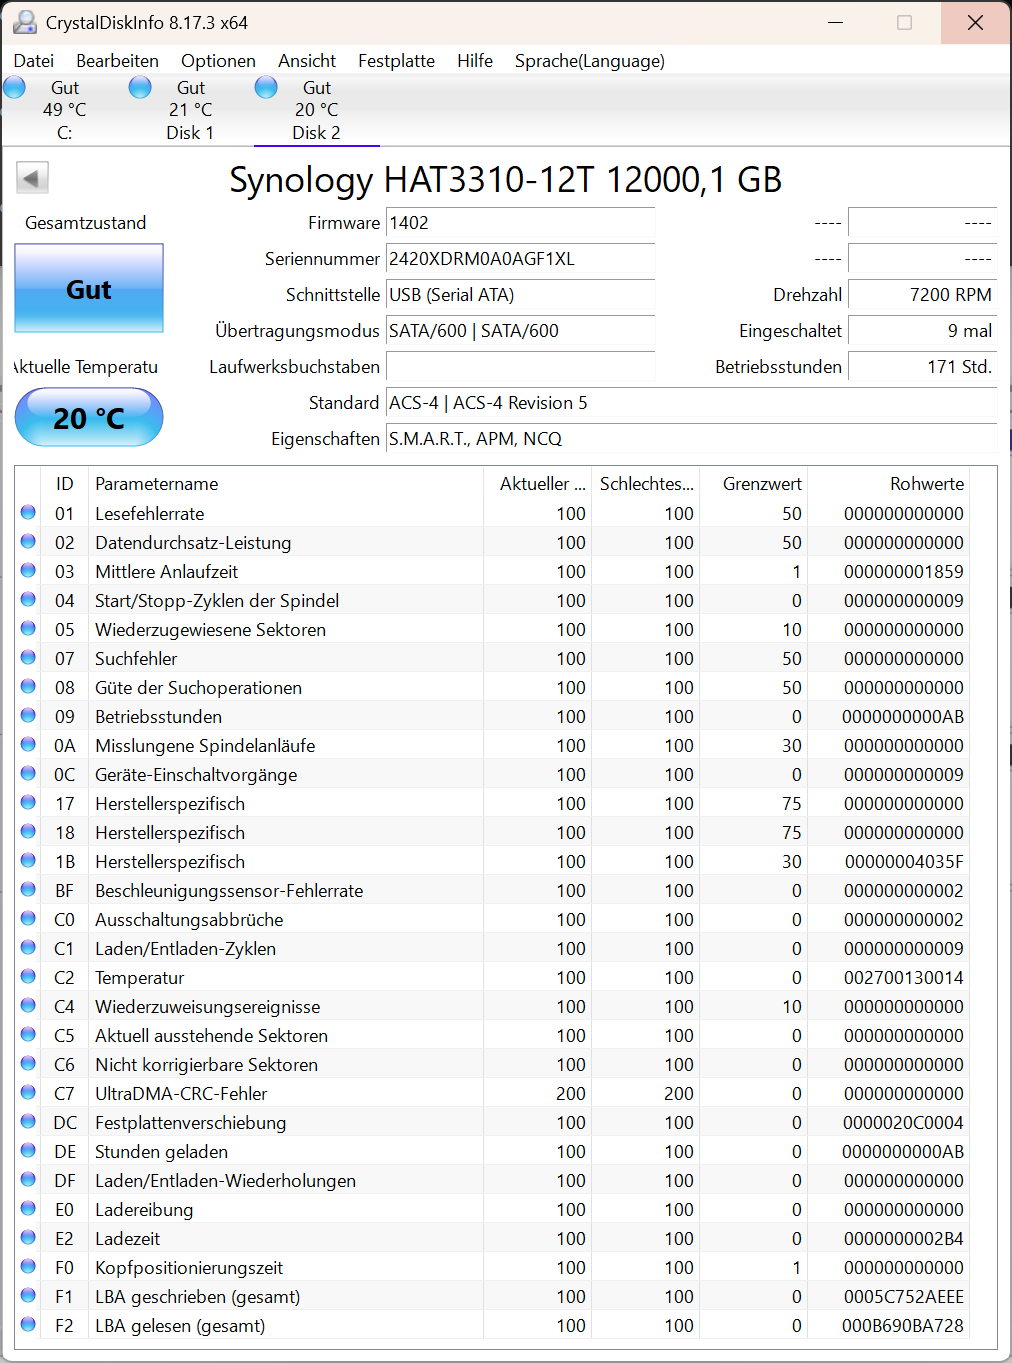Open the Festplatte menu
Image resolution: width=1012 pixels, height=1363 pixels.
(396, 61)
